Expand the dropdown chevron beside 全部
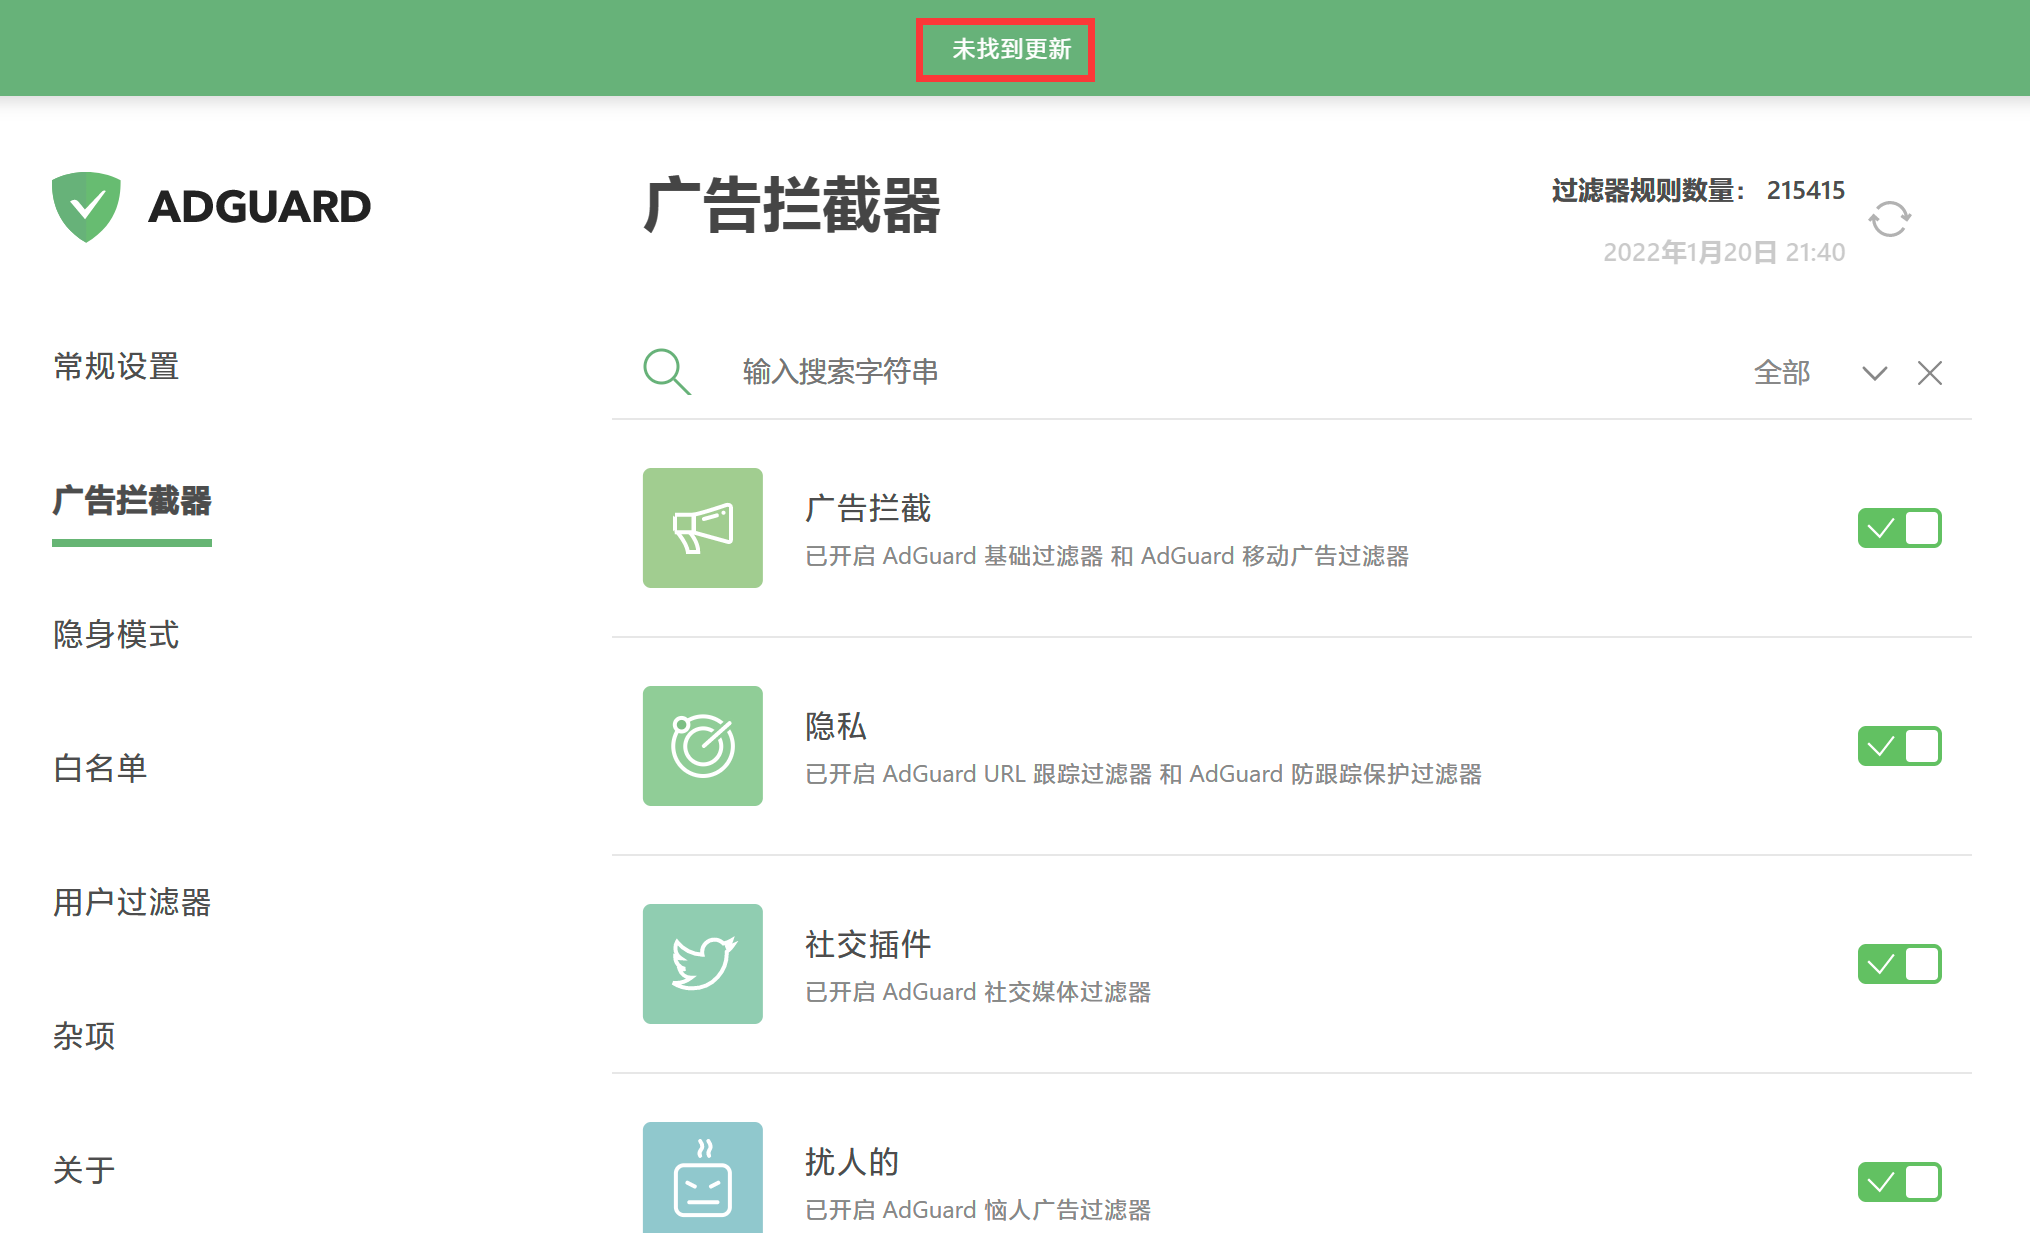The image size is (2030, 1233). [x=1874, y=372]
